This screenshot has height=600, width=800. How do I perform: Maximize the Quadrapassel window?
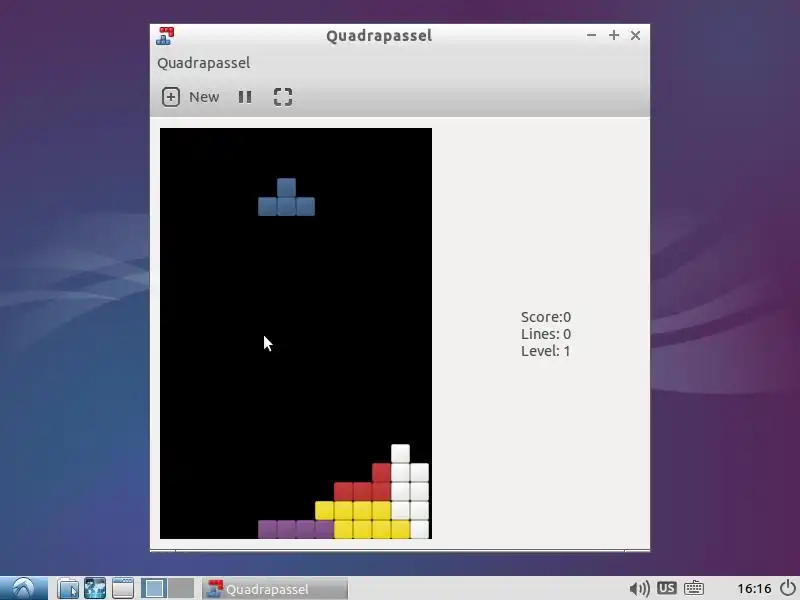point(614,35)
